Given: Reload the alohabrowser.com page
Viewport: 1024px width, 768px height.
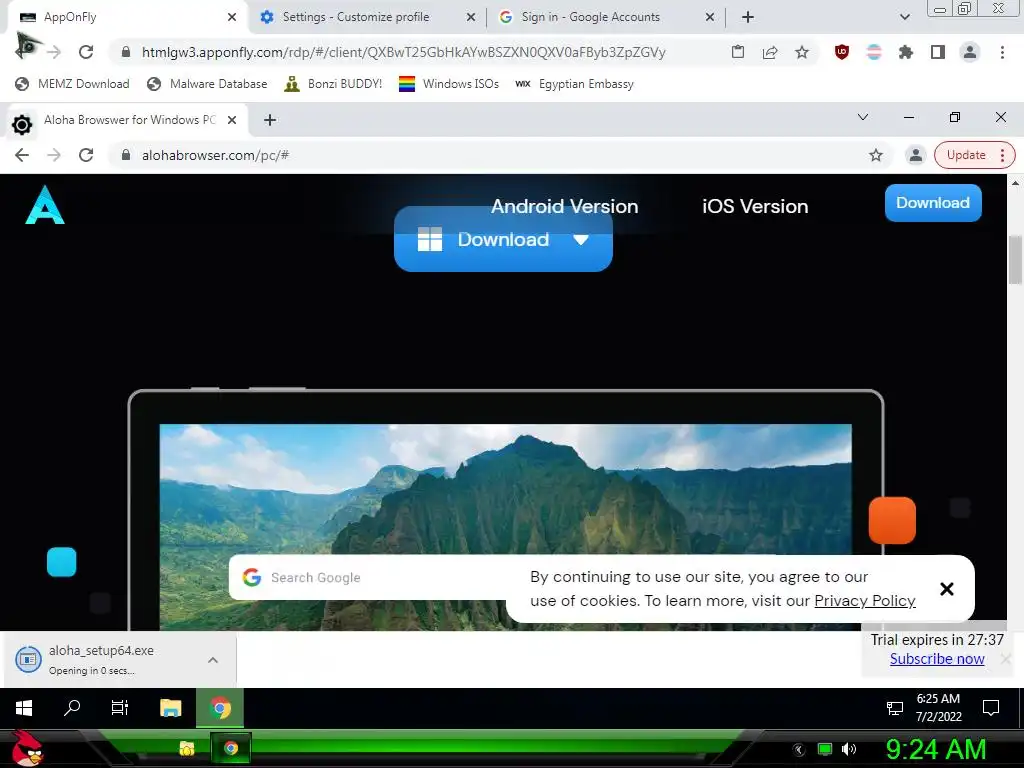Looking at the screenshot, I should [x=86, y=155].
